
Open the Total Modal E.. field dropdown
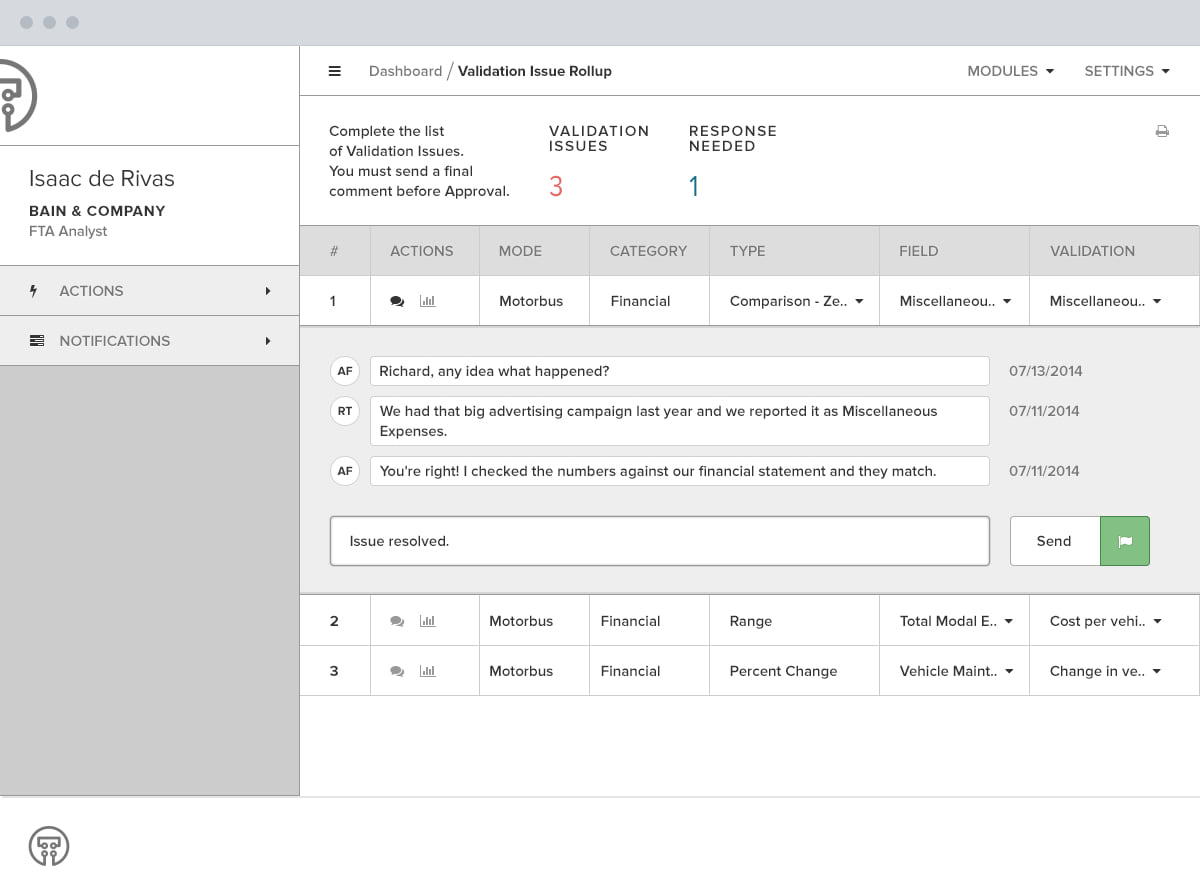coord(956,621)
